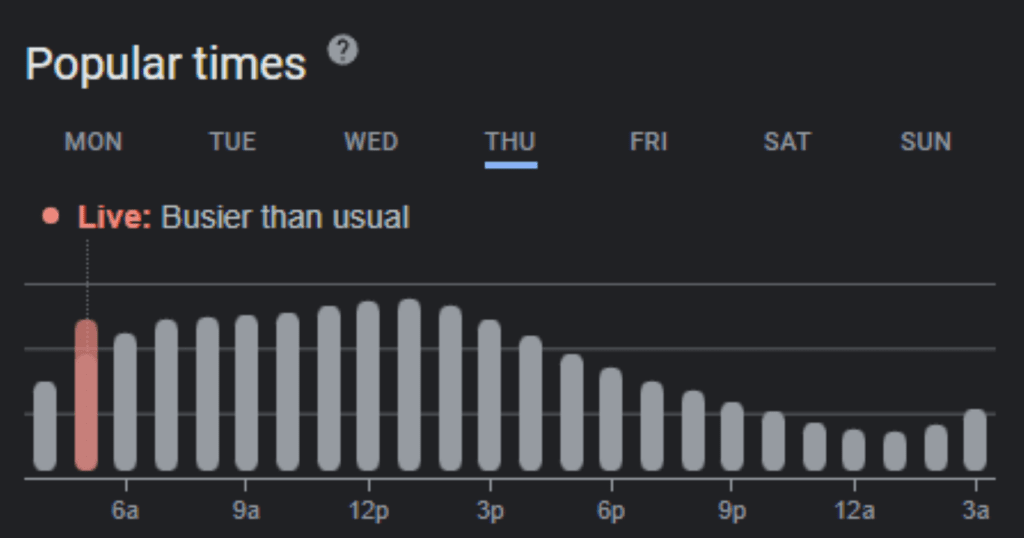The height and width of the screenshot is (538, 1024).
Task: Click the Popular times heading
Action: click(x=166, y=65)
